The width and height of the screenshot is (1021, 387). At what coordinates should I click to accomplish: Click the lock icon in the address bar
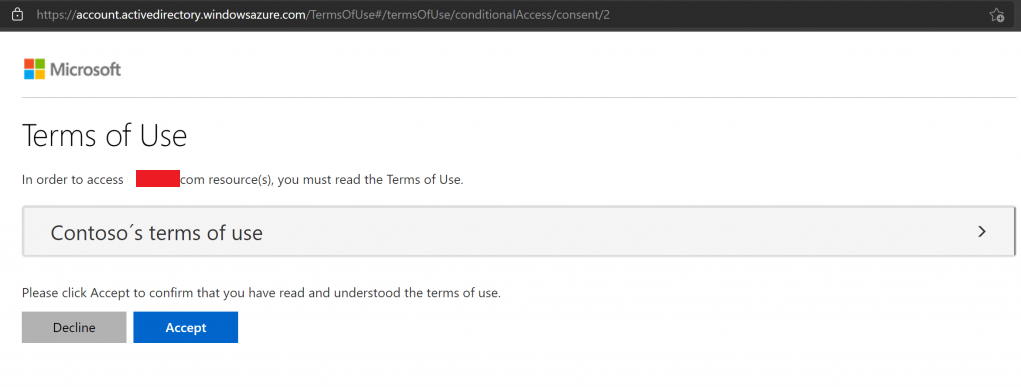click(18, 14)
